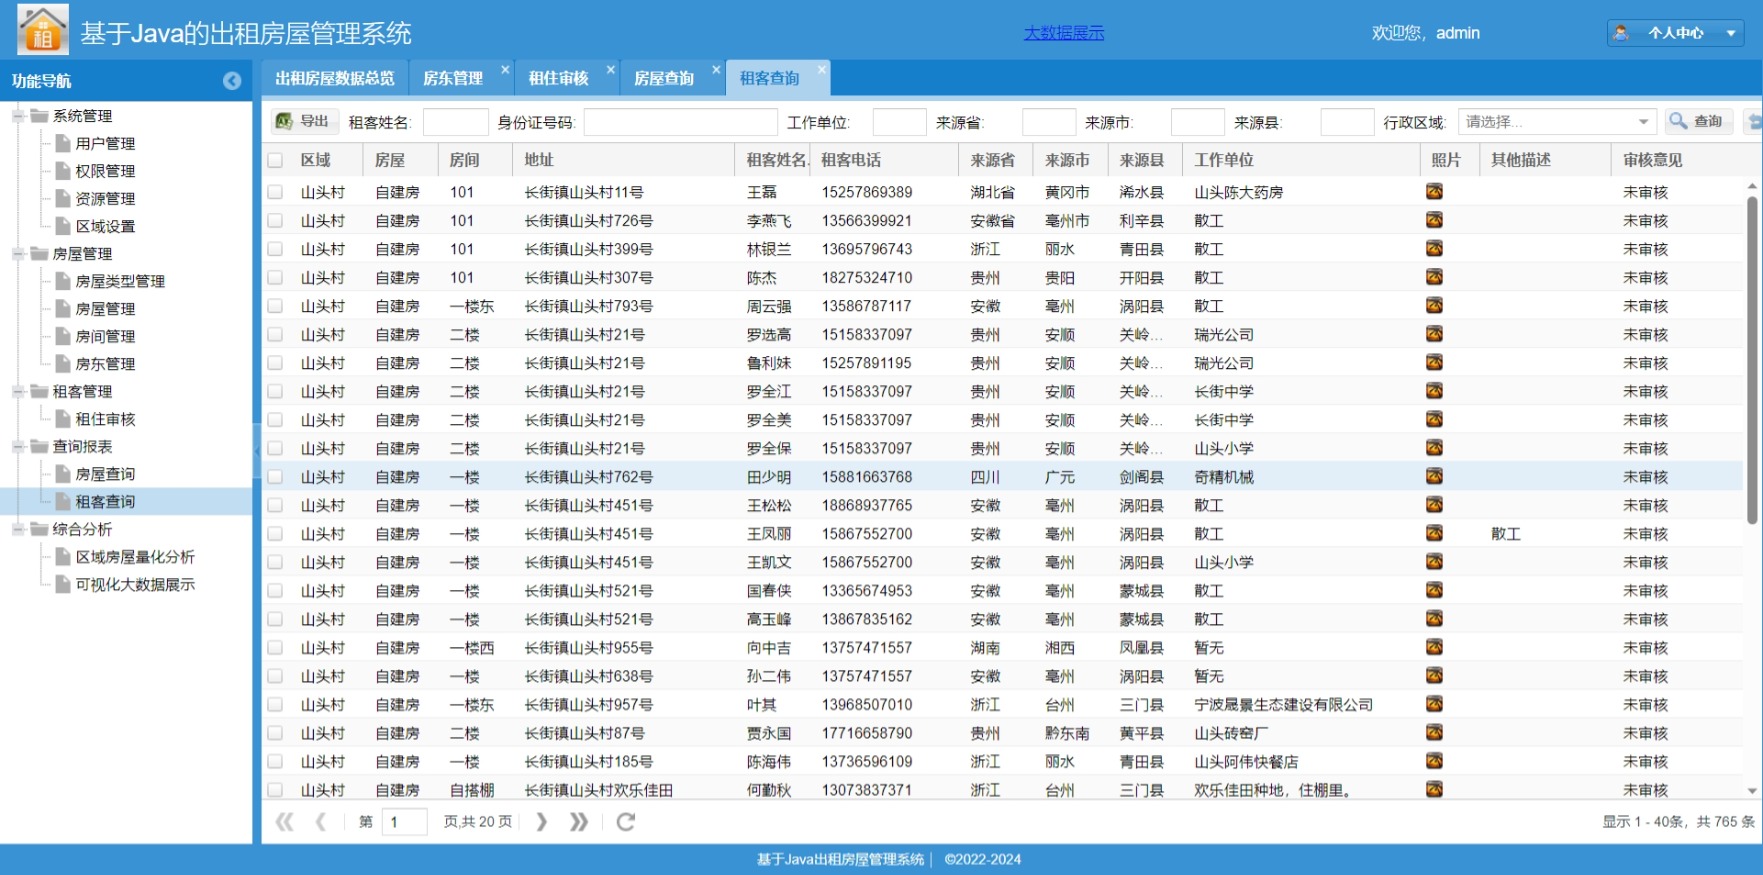
Task: Open 房屋类型管理 in sidebar
Action: 120,281
